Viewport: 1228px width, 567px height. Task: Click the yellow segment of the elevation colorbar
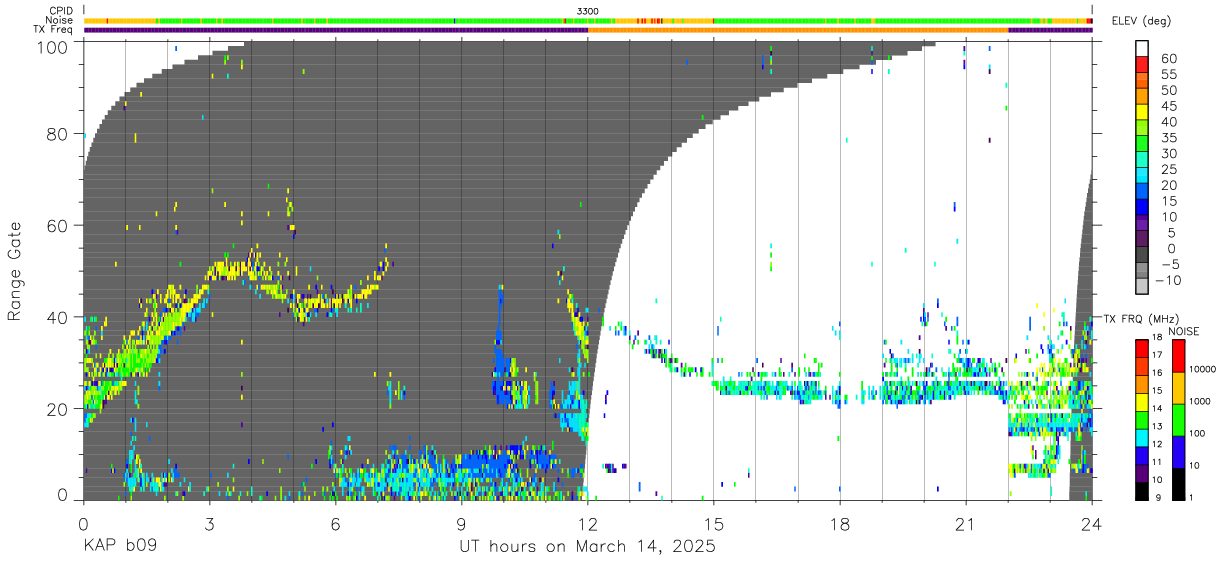[x=1142, y=112]
